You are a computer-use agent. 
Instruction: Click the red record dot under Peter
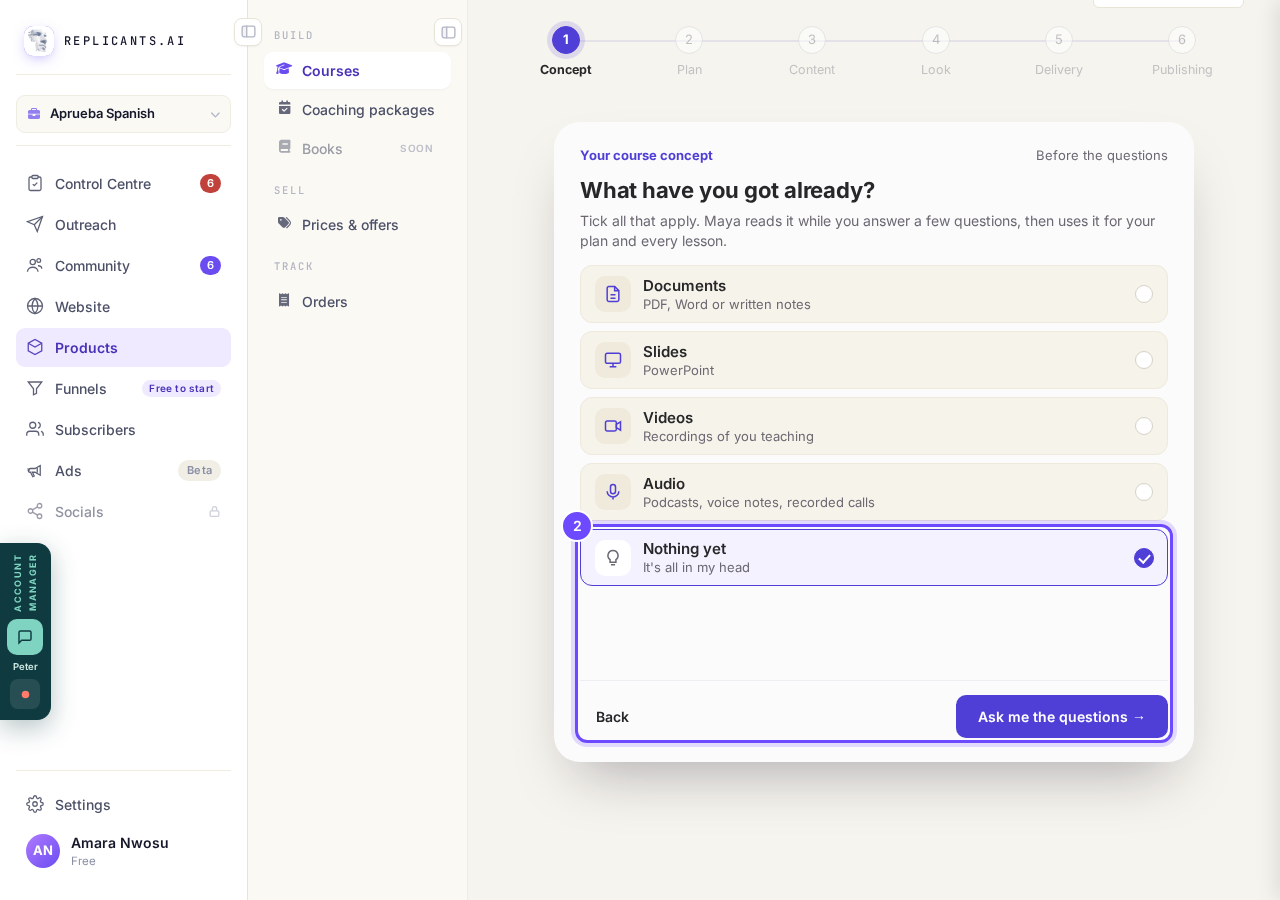point(25,694)
